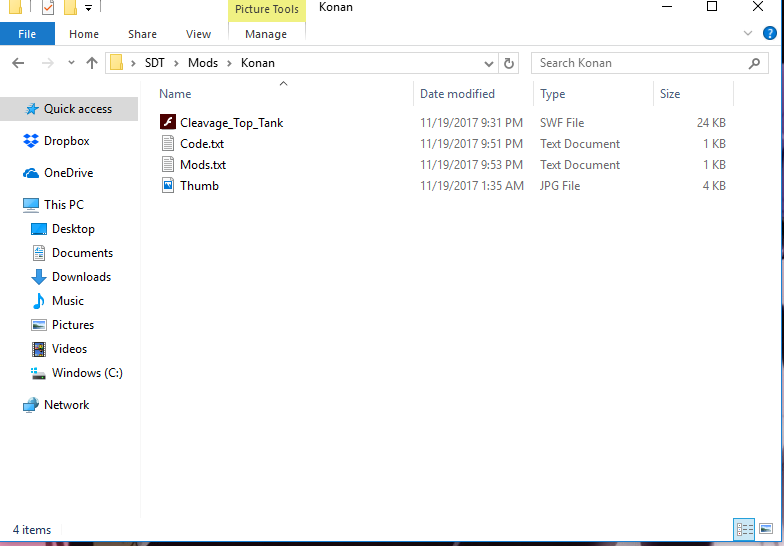Switch to the View ribbon tab
The height and width of the screenshot is (546, 784).
198,34
